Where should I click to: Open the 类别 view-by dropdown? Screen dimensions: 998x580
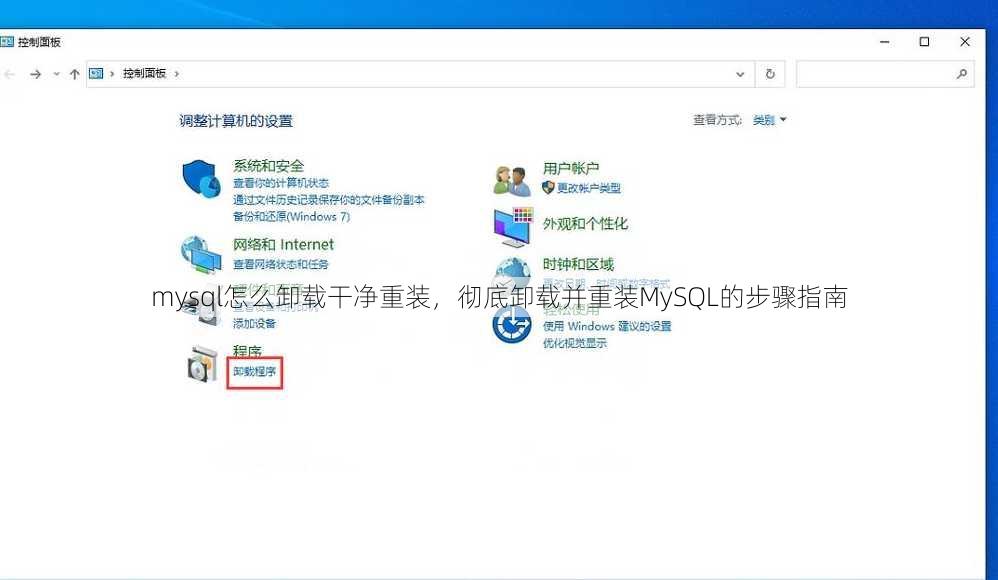coord(770,120)
